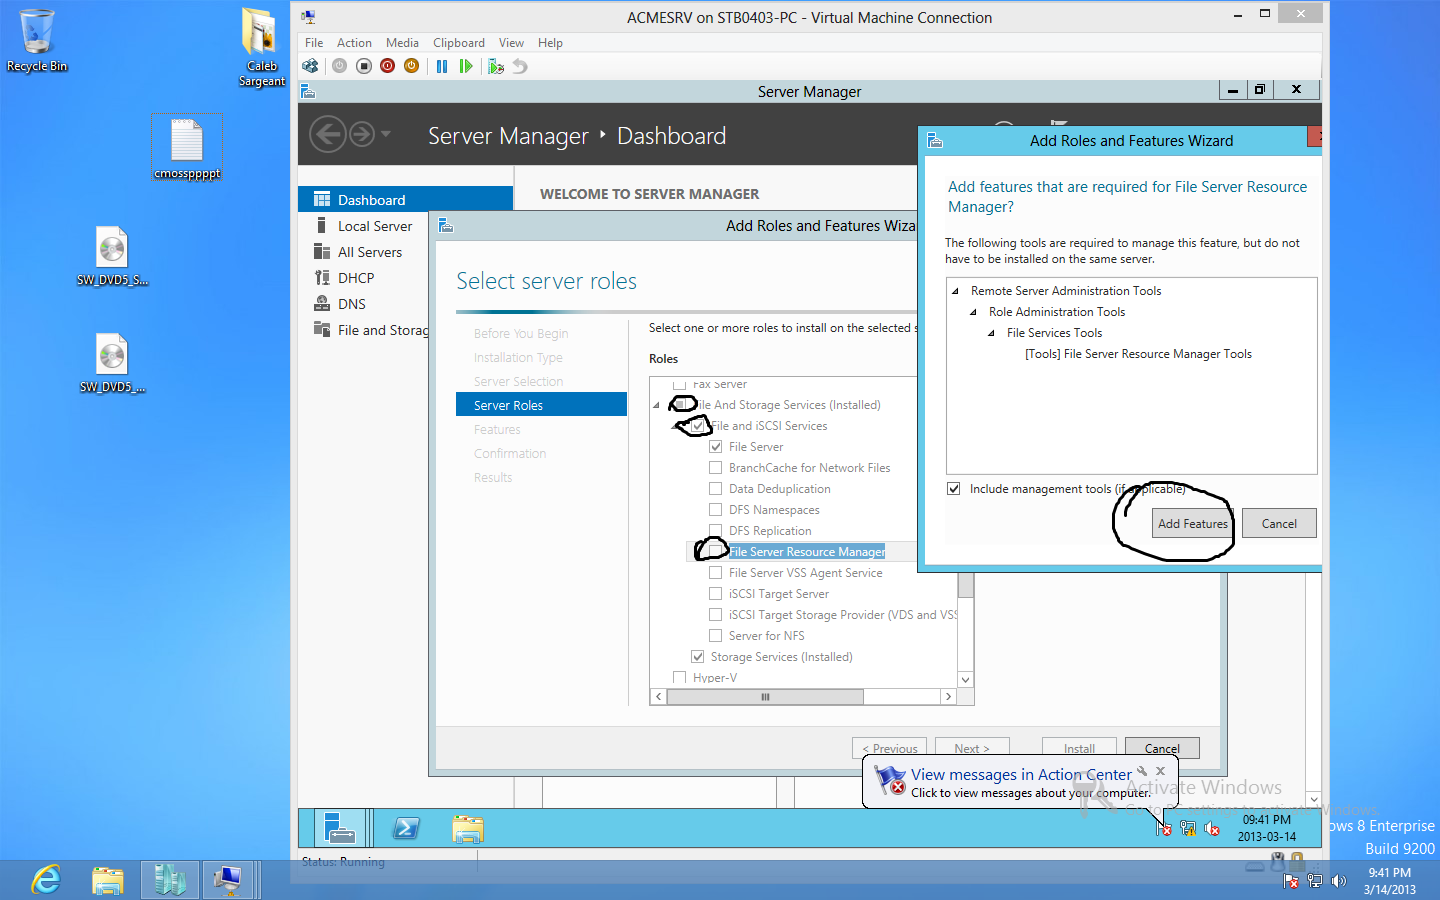Image resolution: width=1440 pixels, height=900 pixels.
Task: Click the roles list scroll-left arrow
Action: point(658,697)
